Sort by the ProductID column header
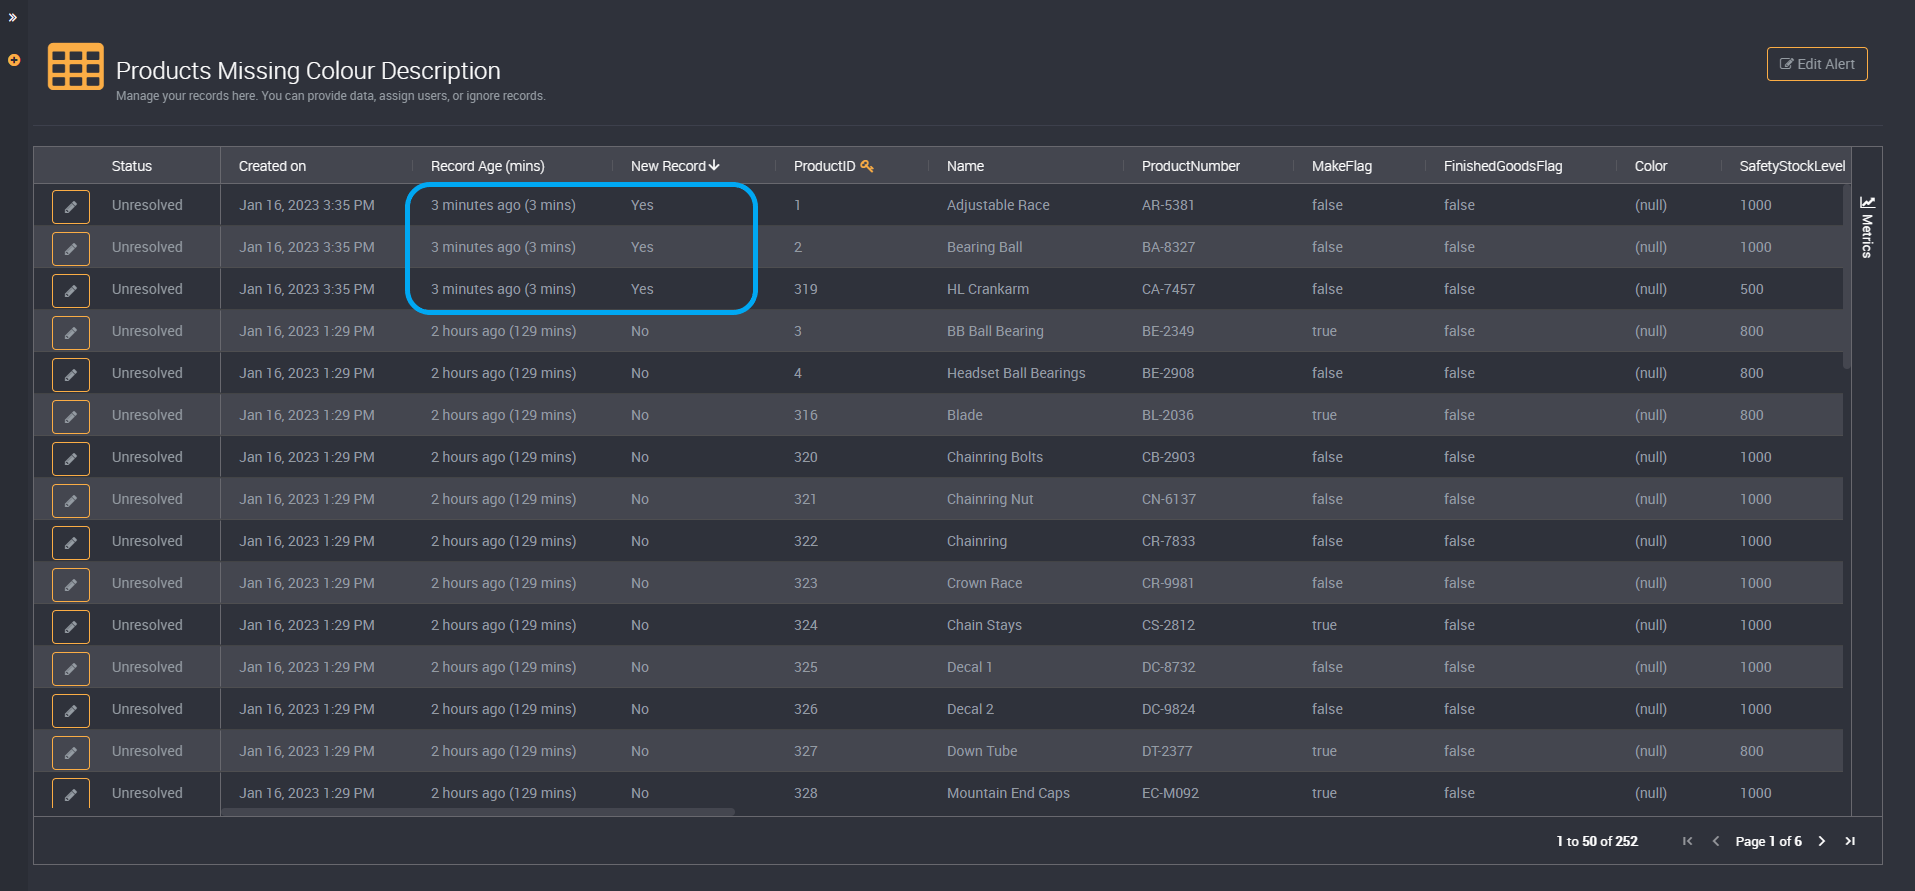1915x891 pixels. click(x=824, y=166)
